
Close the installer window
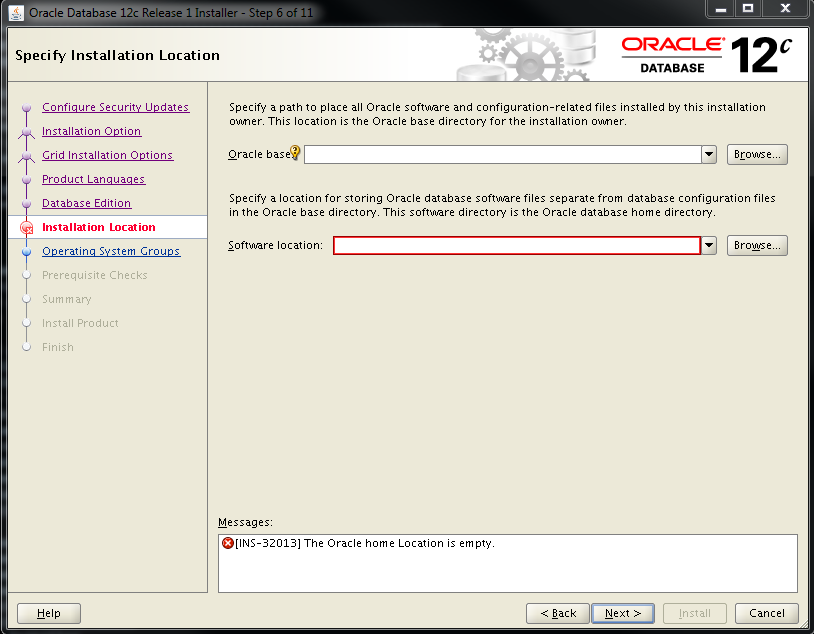(x=785, y=8)
